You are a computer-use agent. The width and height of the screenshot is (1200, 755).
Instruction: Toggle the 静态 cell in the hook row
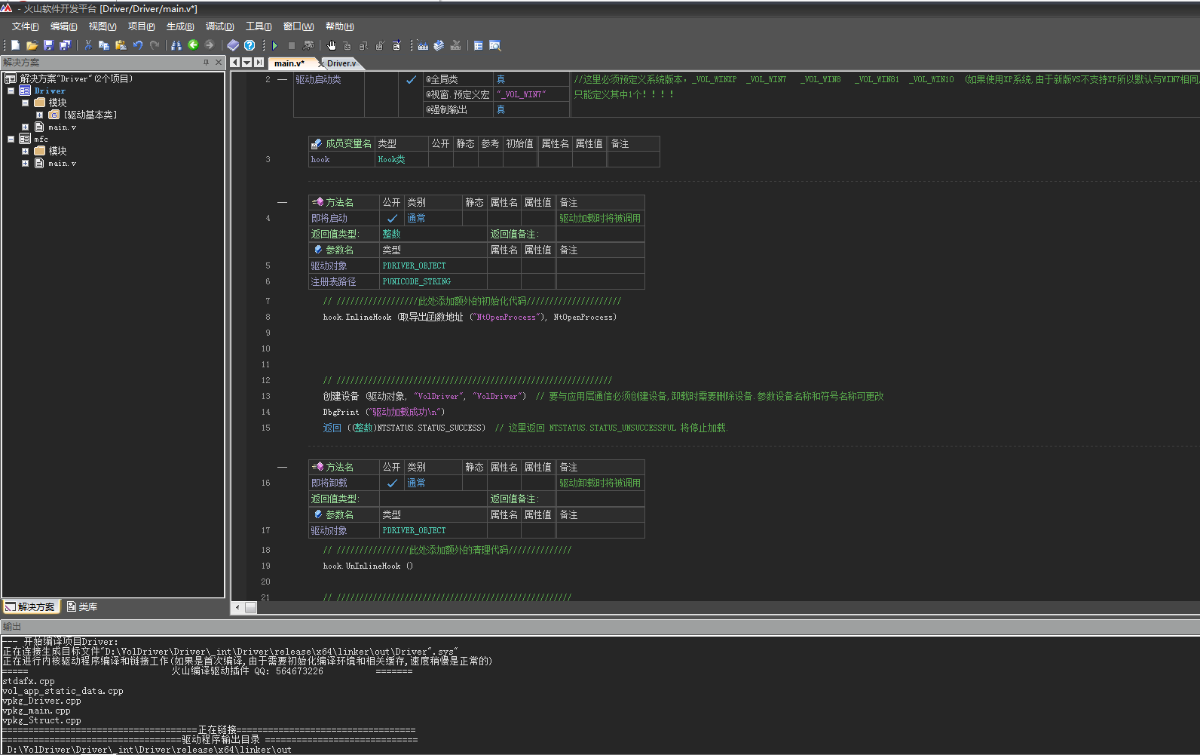tap(465, 159)
